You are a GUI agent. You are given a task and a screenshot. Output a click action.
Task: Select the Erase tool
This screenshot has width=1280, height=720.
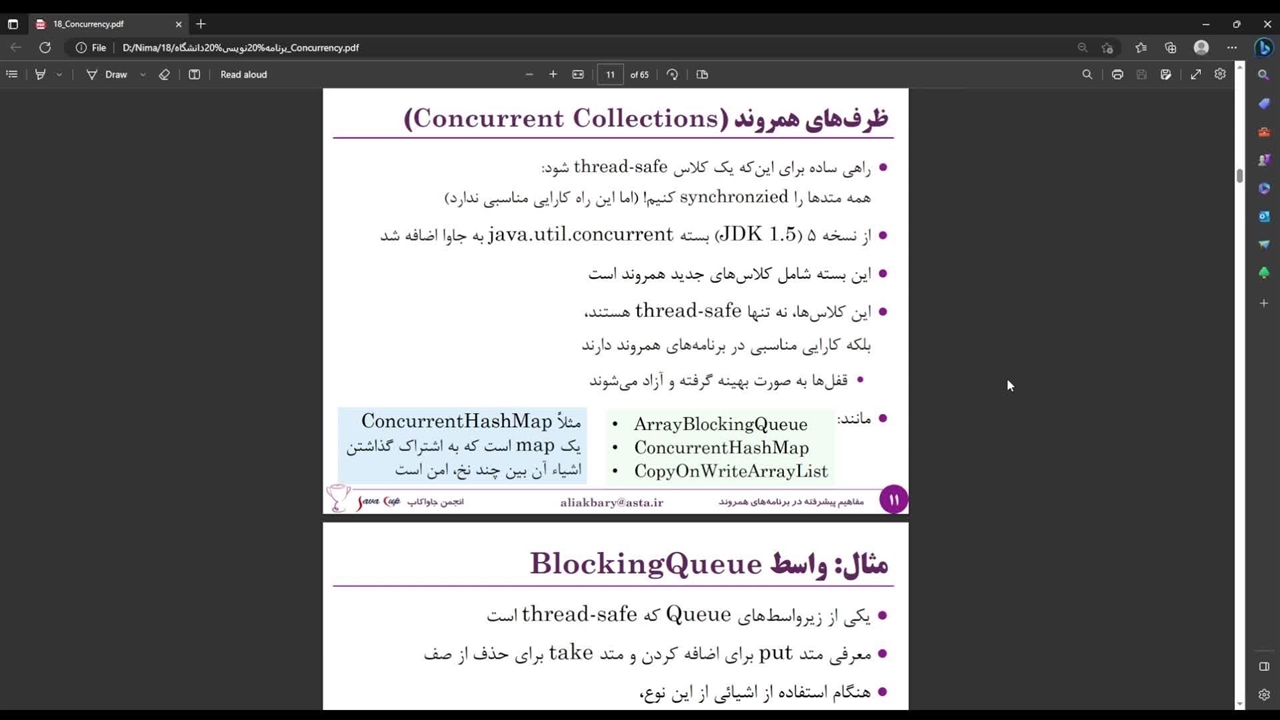[x=165, y=74]
